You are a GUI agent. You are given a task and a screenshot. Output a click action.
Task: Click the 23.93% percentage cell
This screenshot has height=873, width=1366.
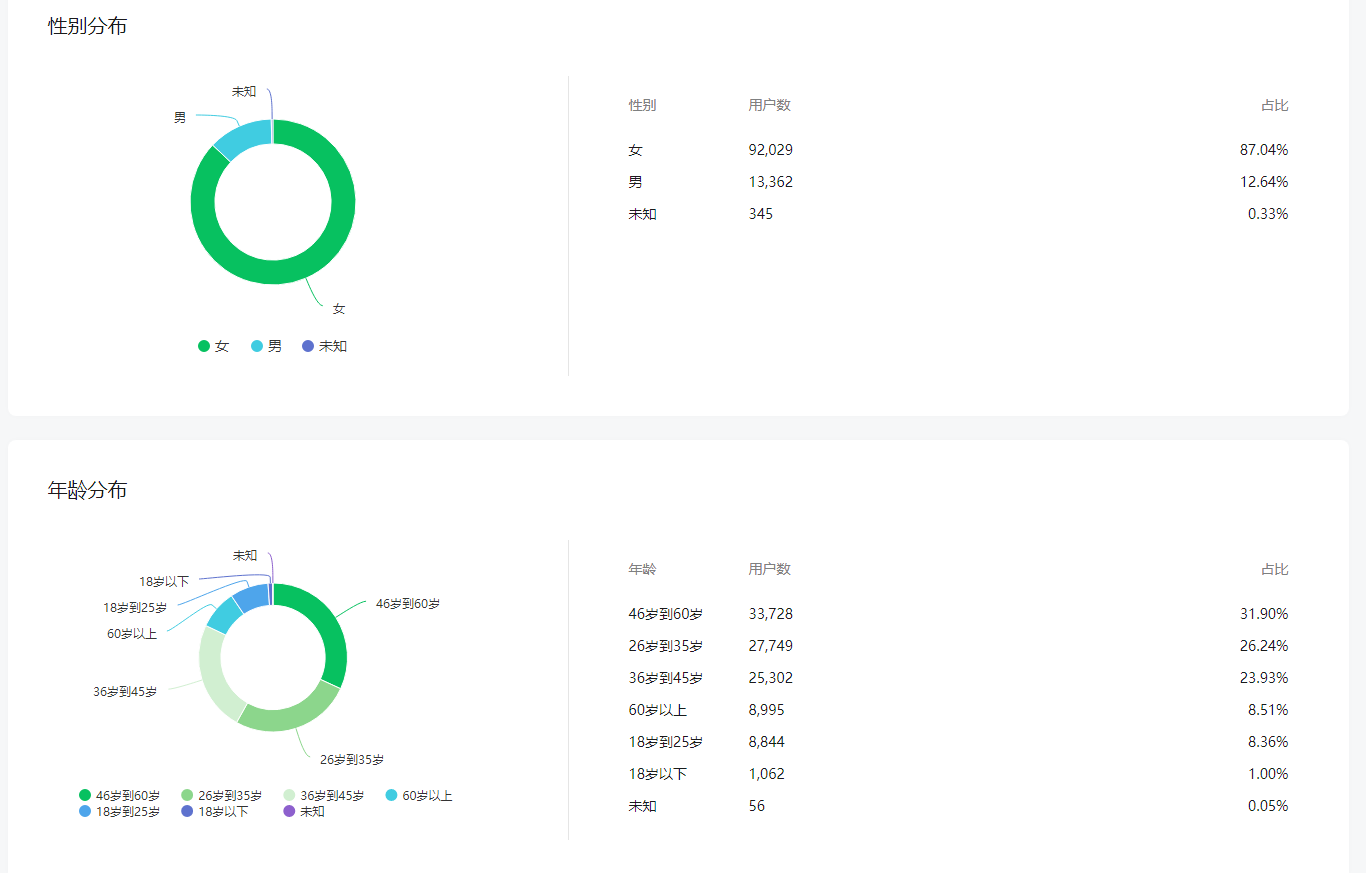[1264, 678]
